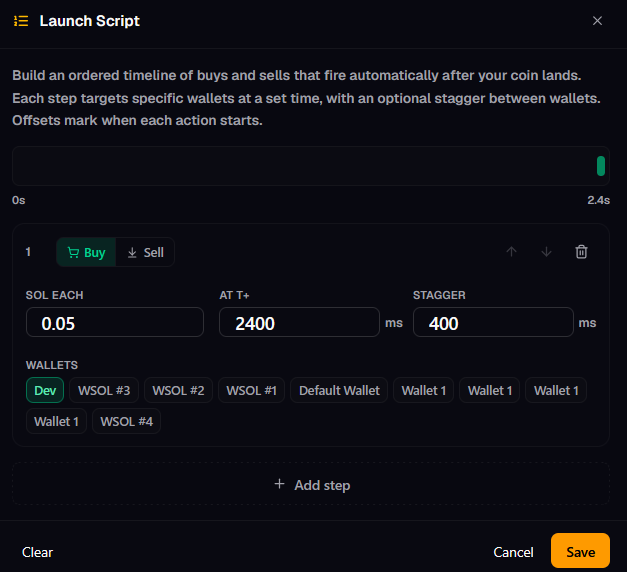Deselect the Dev wallet chip
Screen dimensions: 627x572
[x=45, y=390]
